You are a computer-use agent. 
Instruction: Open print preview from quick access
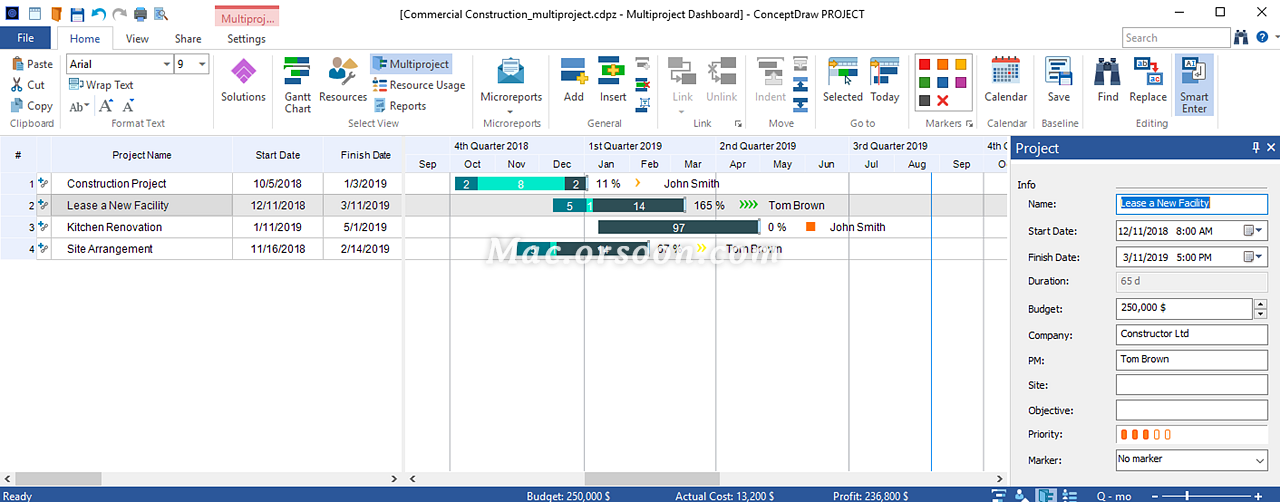click(x=160, y=14)
